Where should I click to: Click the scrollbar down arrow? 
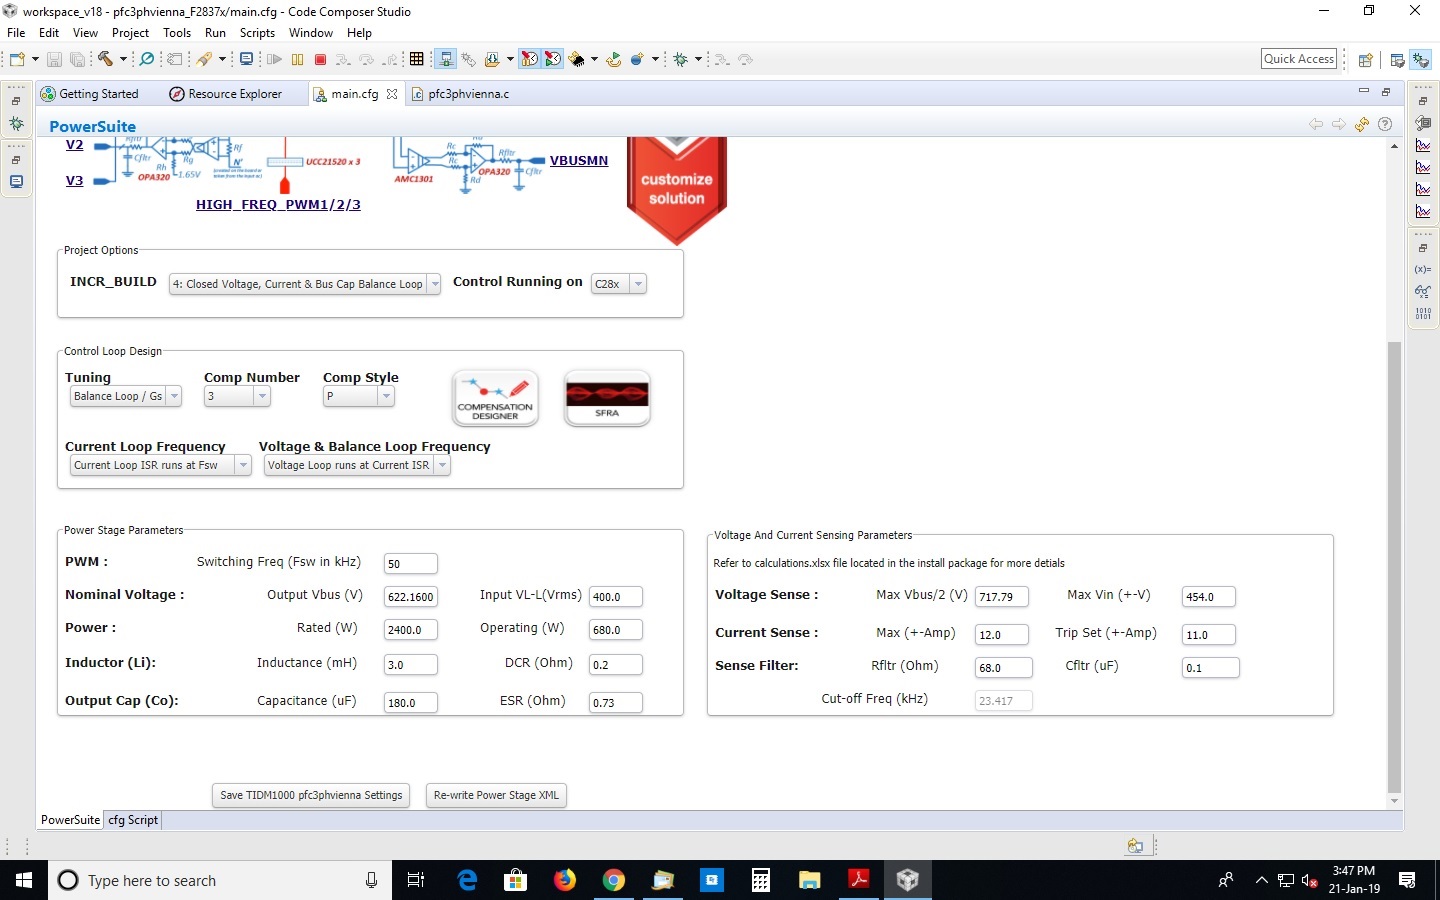point(1394,802)
